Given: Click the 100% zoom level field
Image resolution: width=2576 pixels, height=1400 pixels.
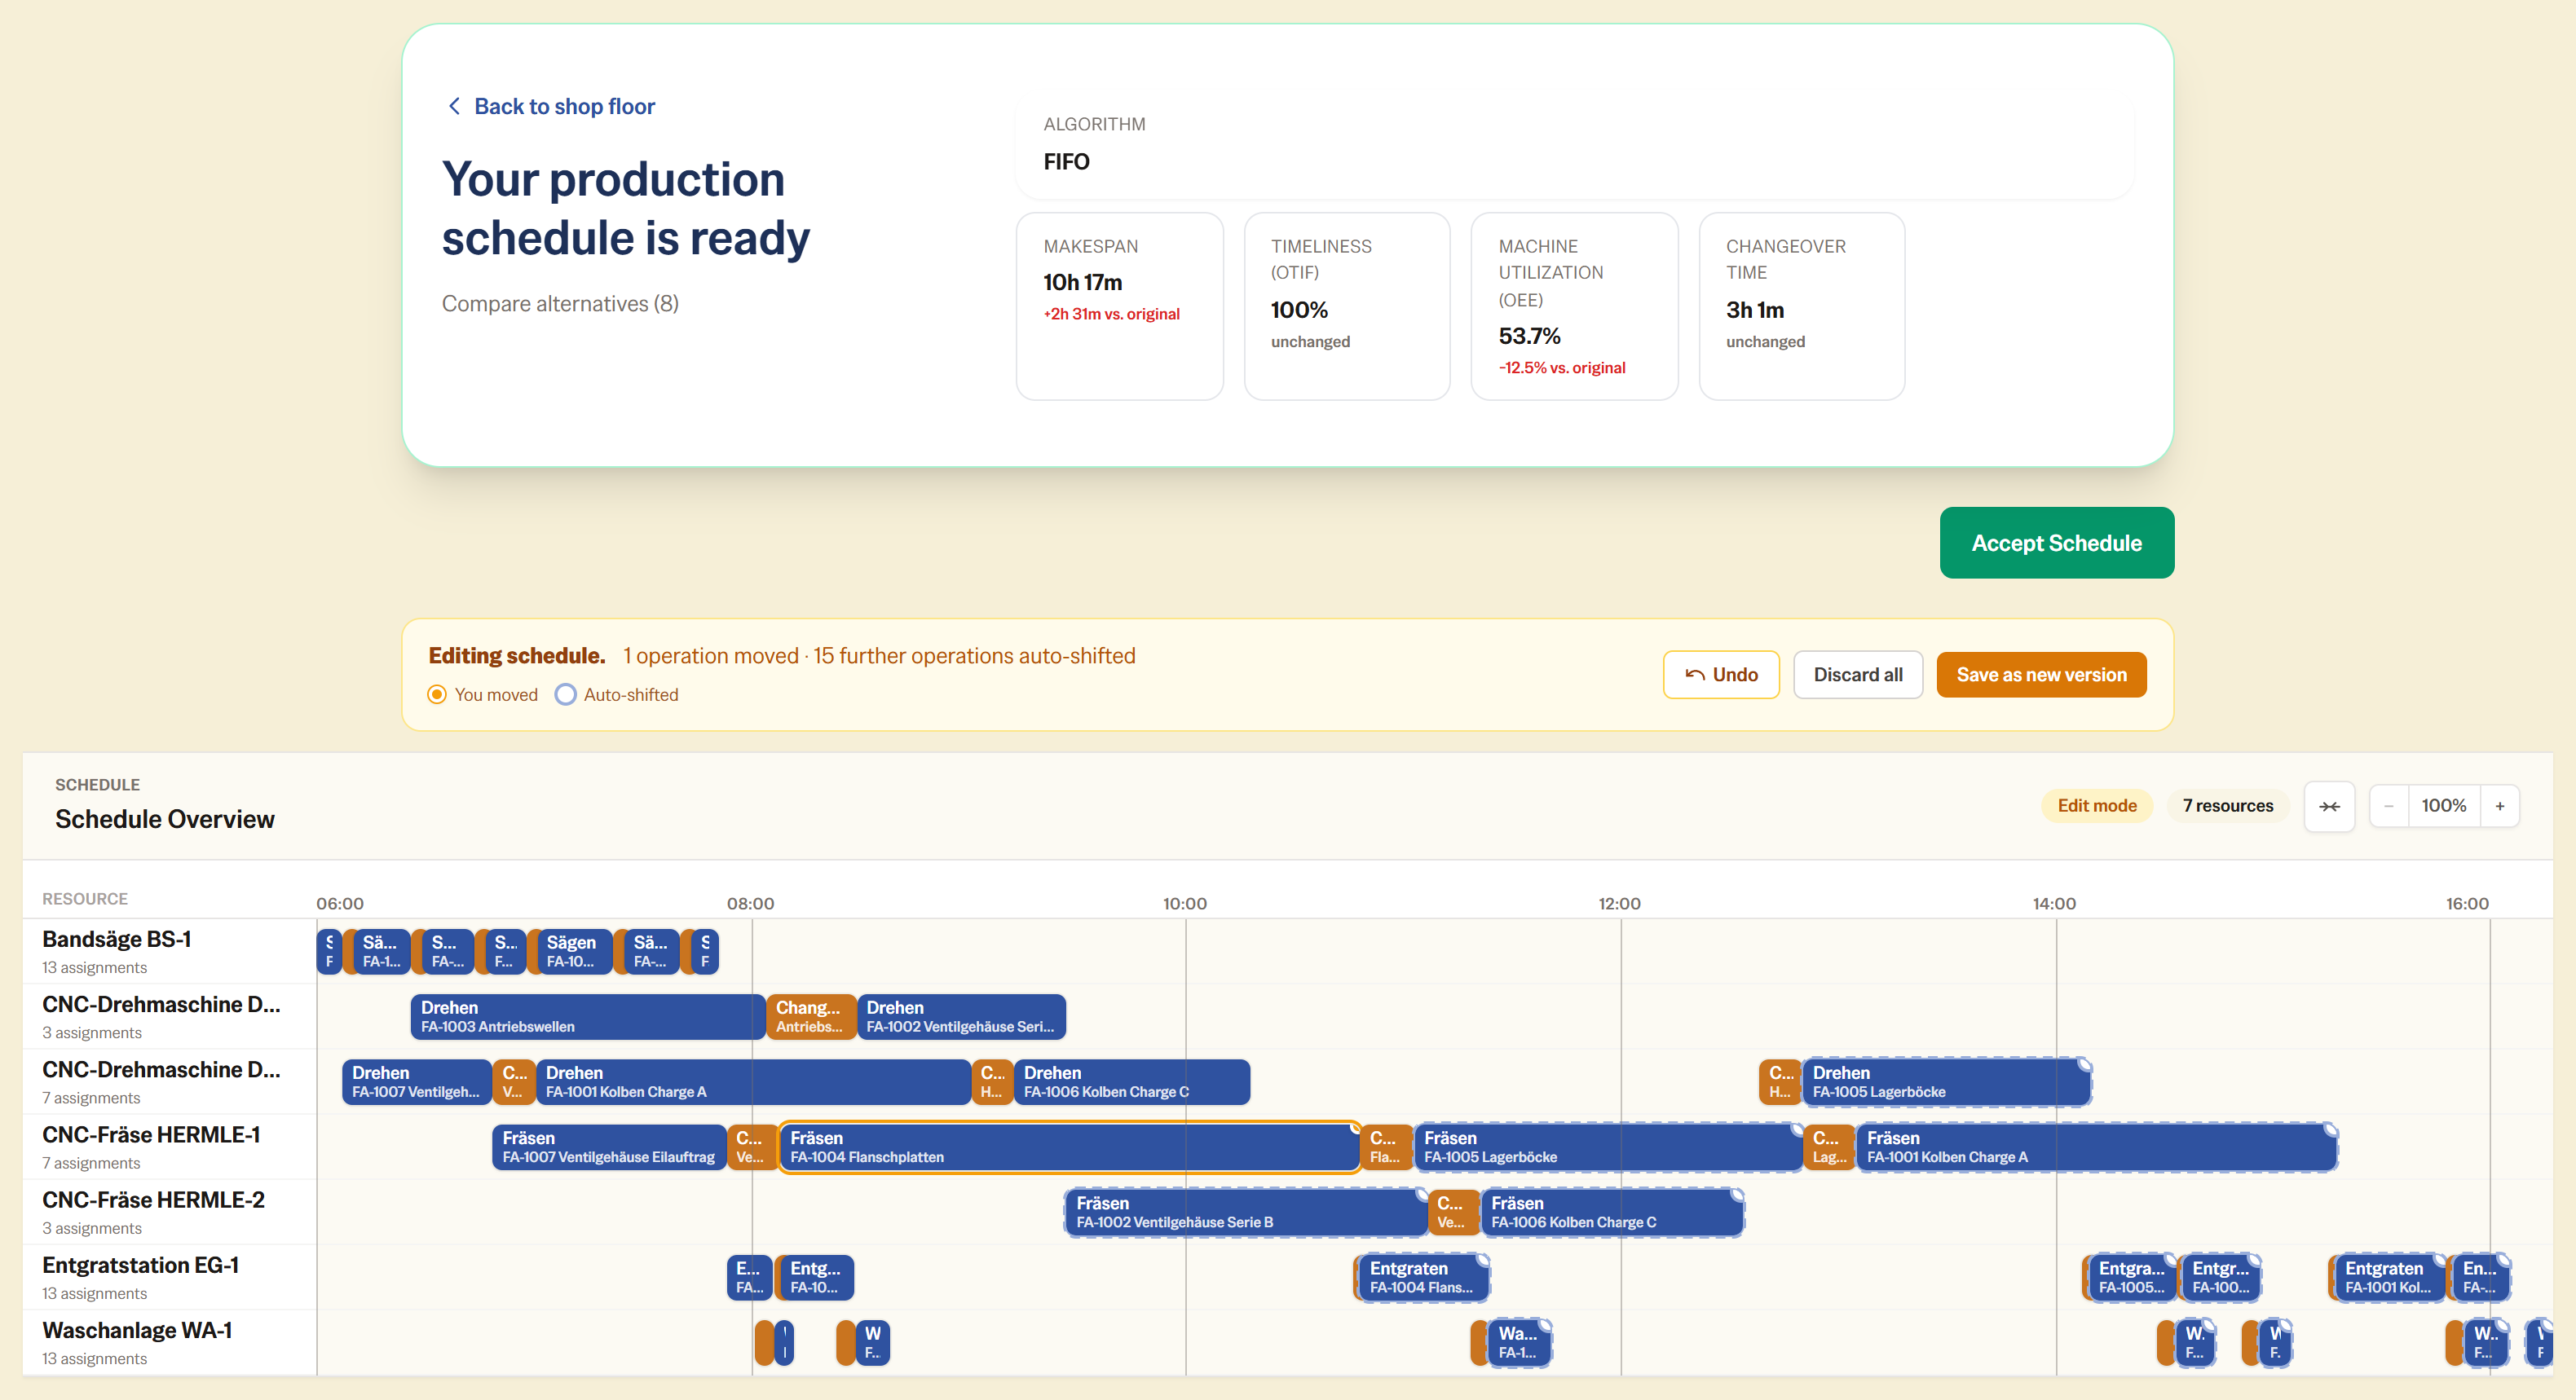Looking at the screenshot, I should [x=2443, y=806].
